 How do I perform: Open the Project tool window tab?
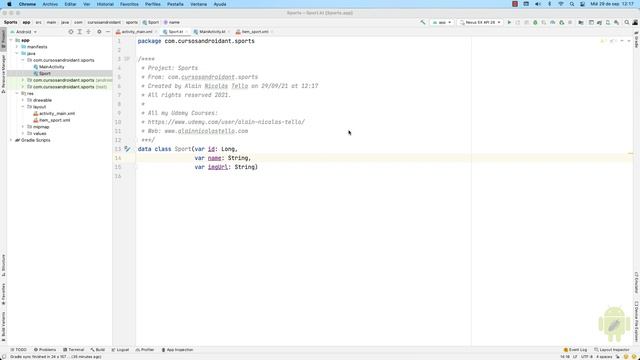click(3, 40)
